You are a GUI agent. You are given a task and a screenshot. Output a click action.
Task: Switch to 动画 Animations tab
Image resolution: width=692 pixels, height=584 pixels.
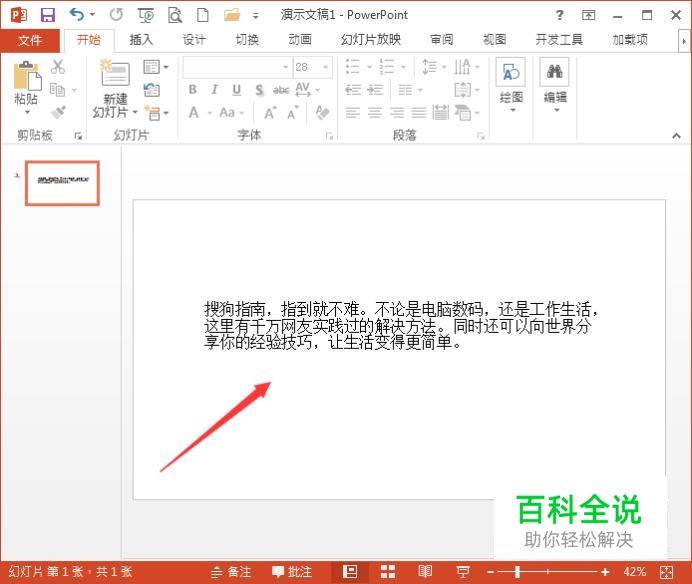(x=300, y=40)
